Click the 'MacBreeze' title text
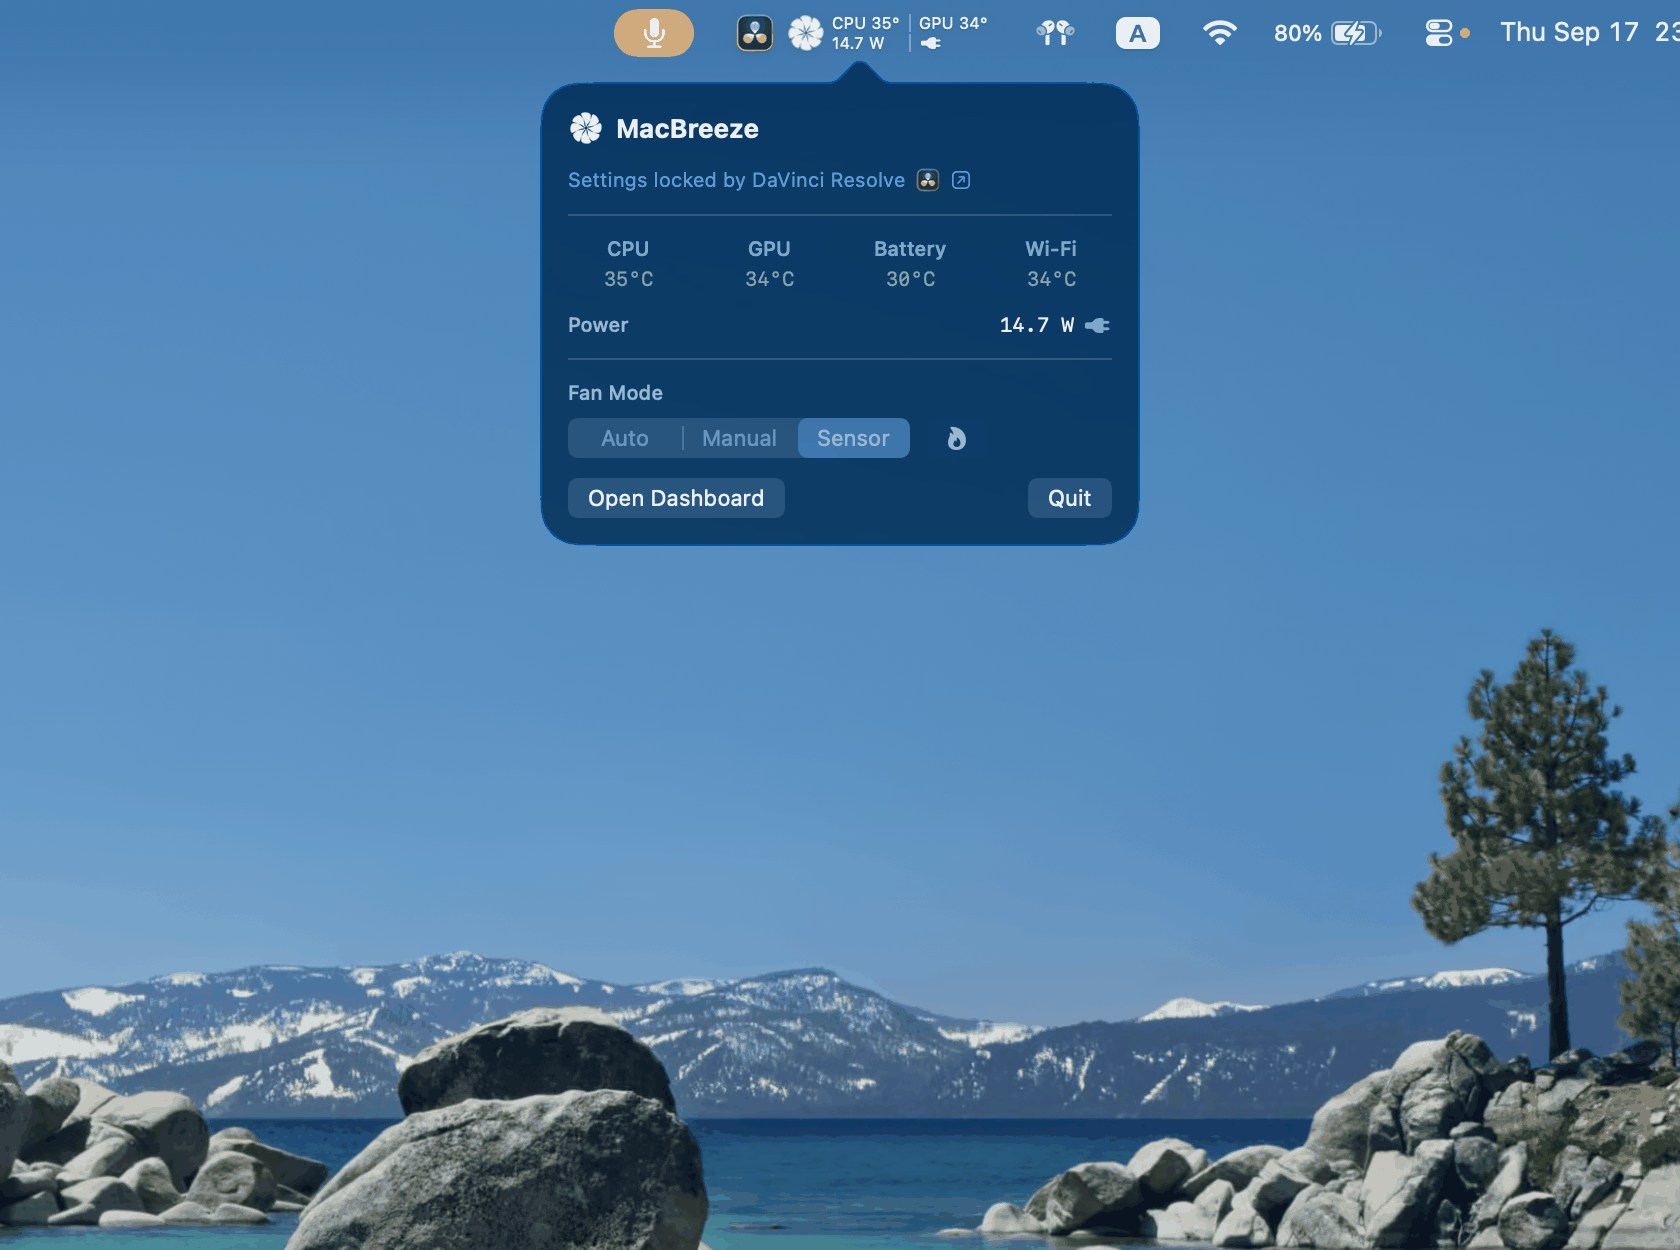The width and height of the screenshot is (1680, 1250). click(687, 129)
